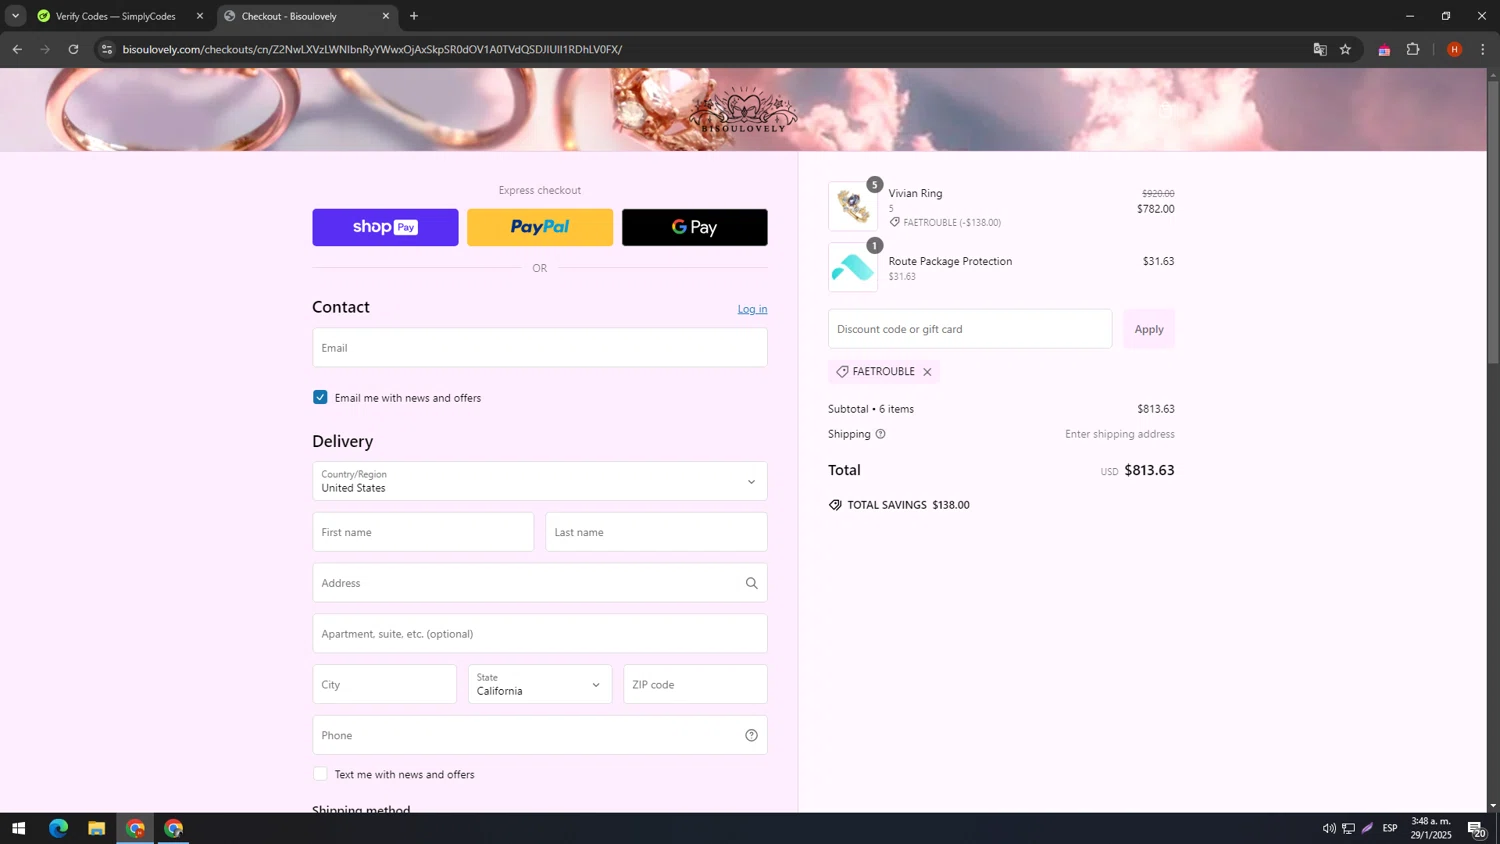Click the ZIP code field
Image resolution: width=1500 pixels, height=844 pixels.
695,685
